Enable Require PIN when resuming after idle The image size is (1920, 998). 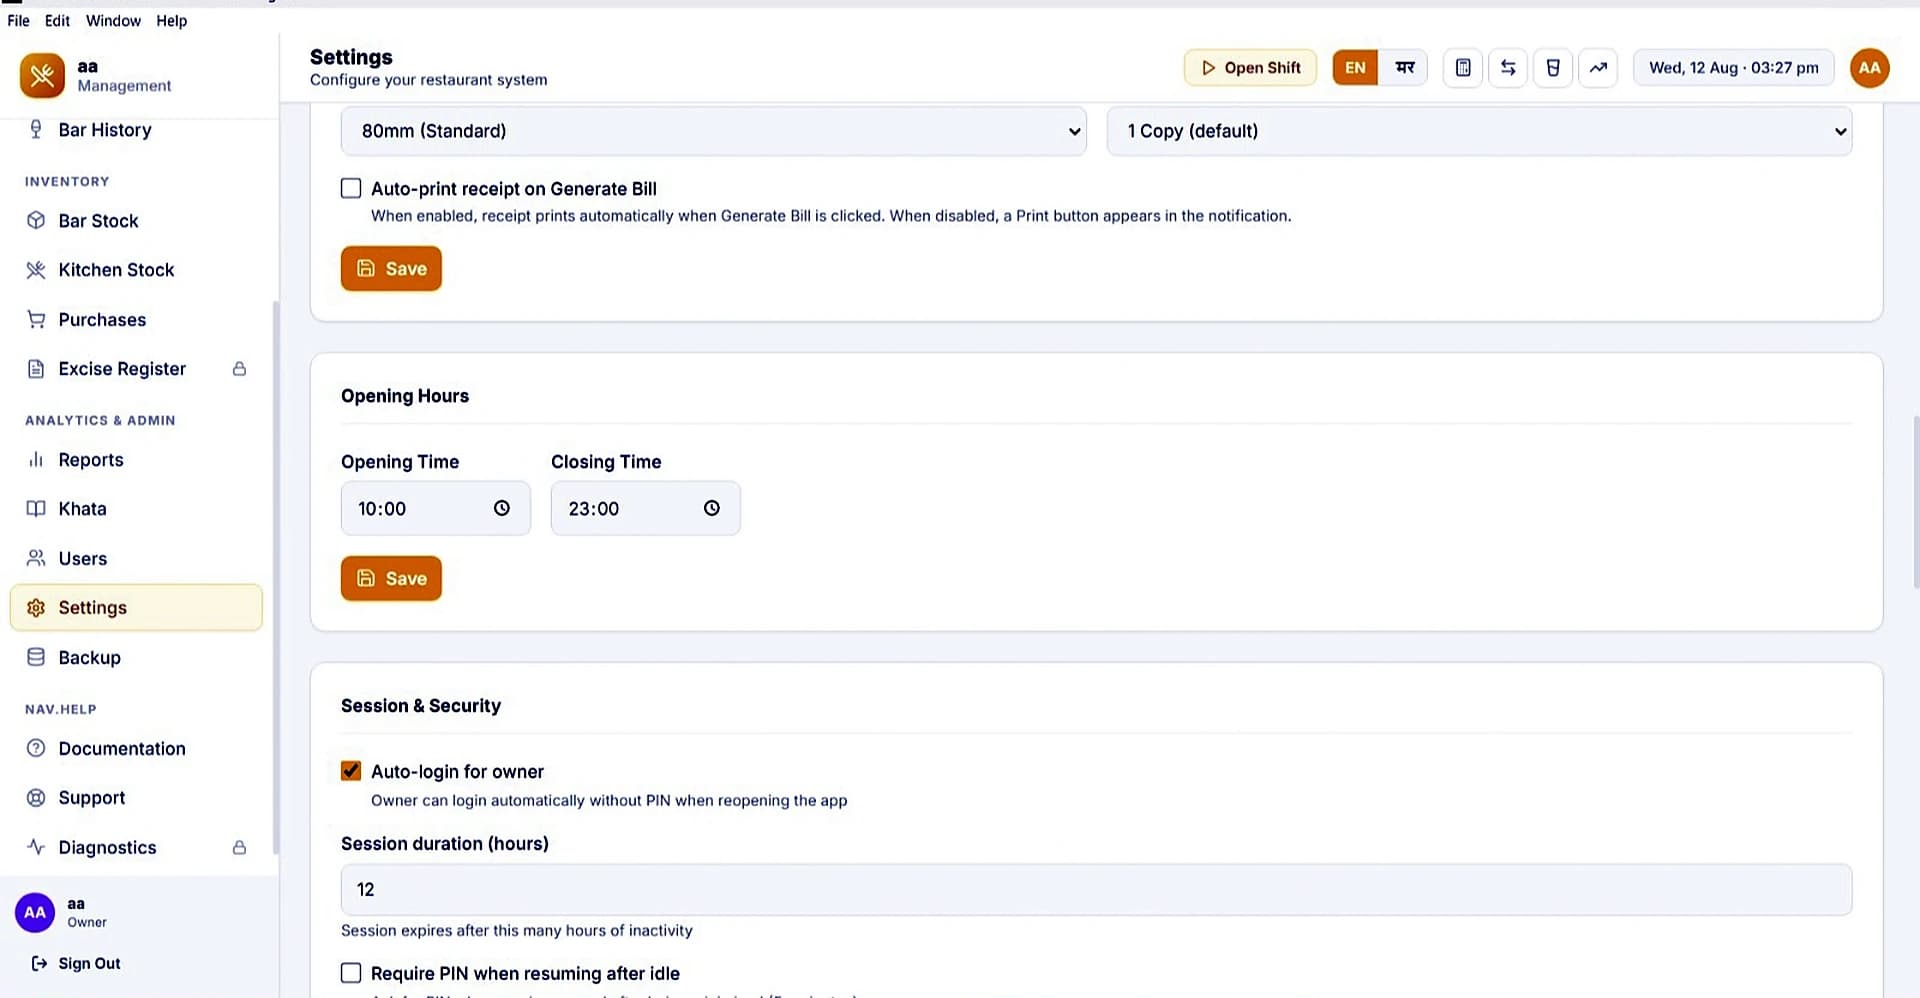(351, 973)
